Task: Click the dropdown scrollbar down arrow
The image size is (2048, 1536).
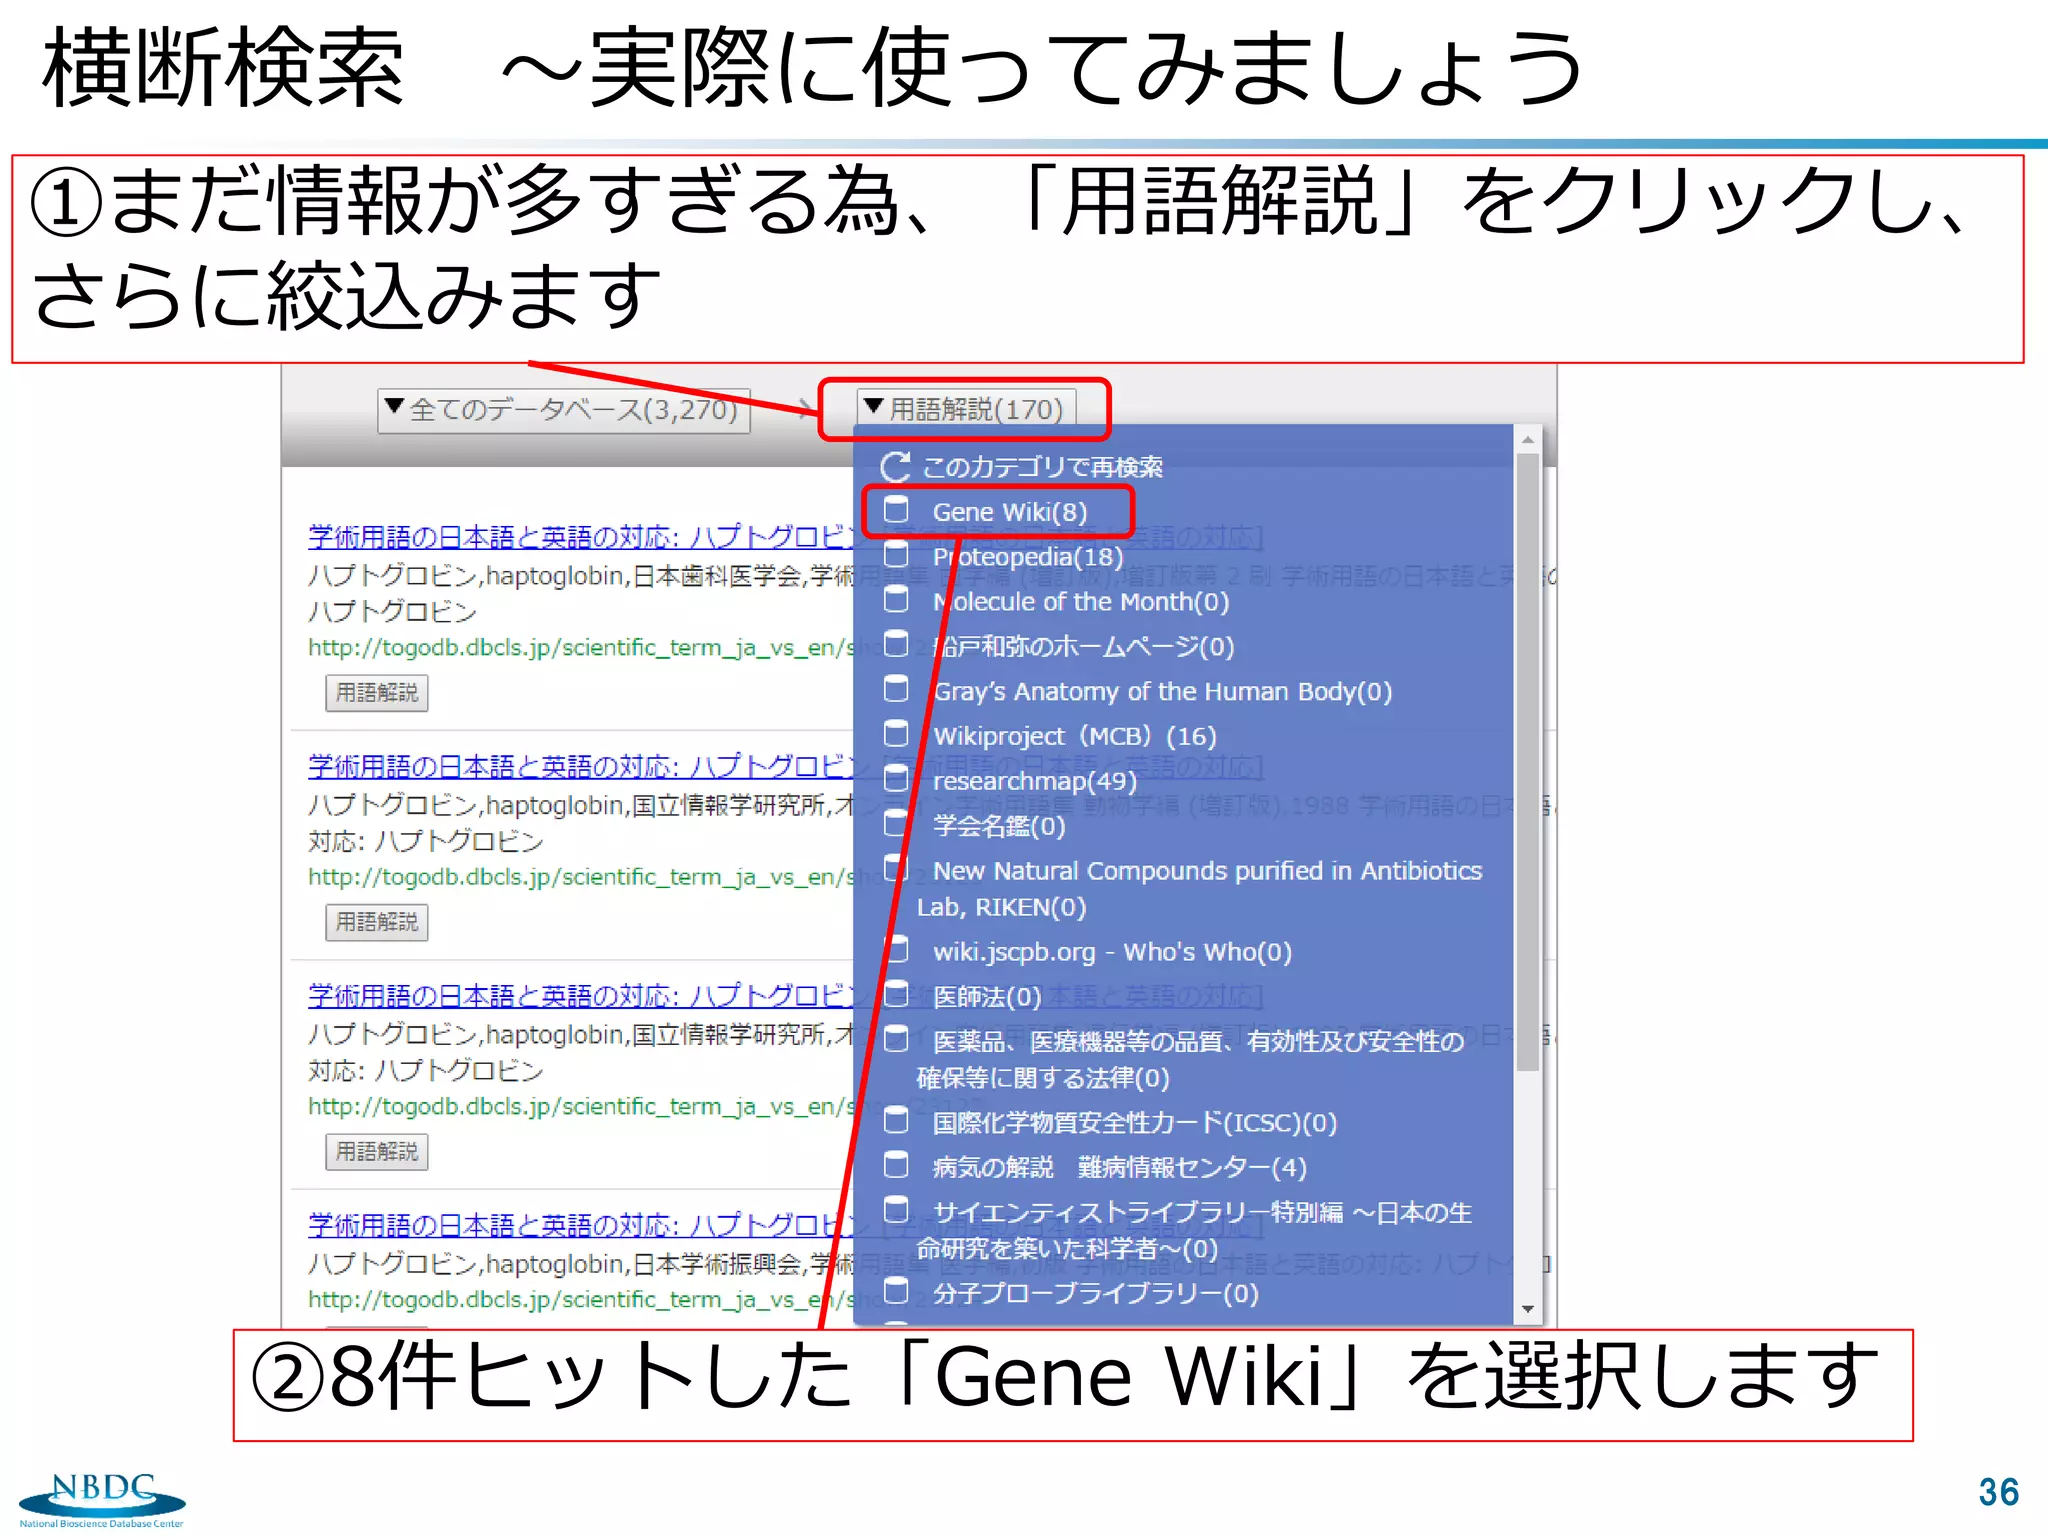Action: 1527,1309
